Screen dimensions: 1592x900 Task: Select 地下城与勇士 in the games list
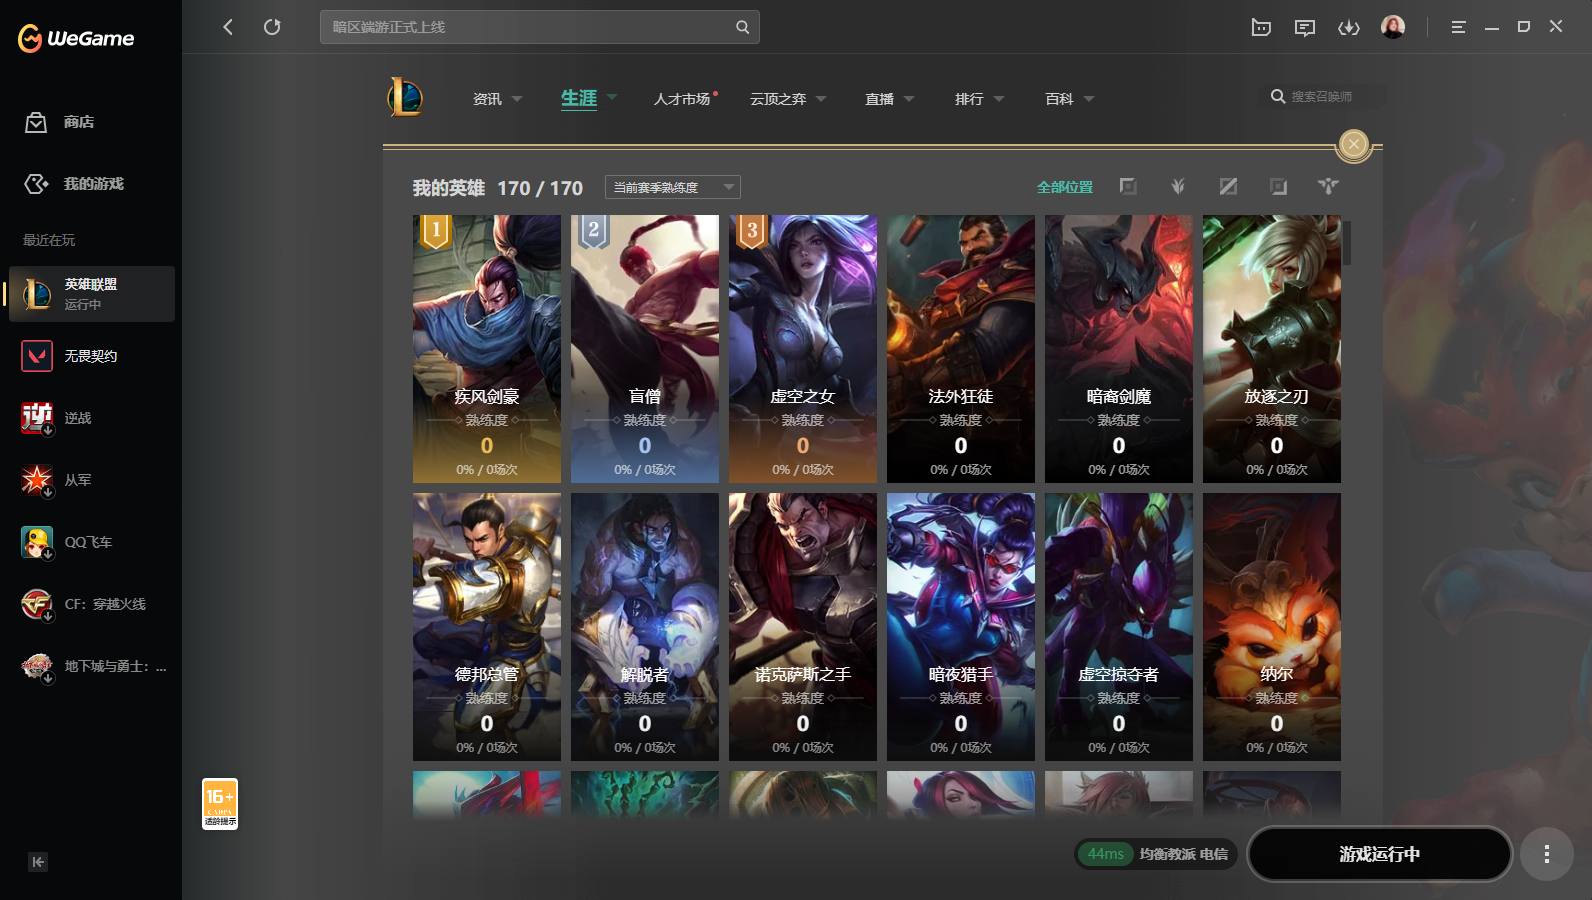coord(92,666)
